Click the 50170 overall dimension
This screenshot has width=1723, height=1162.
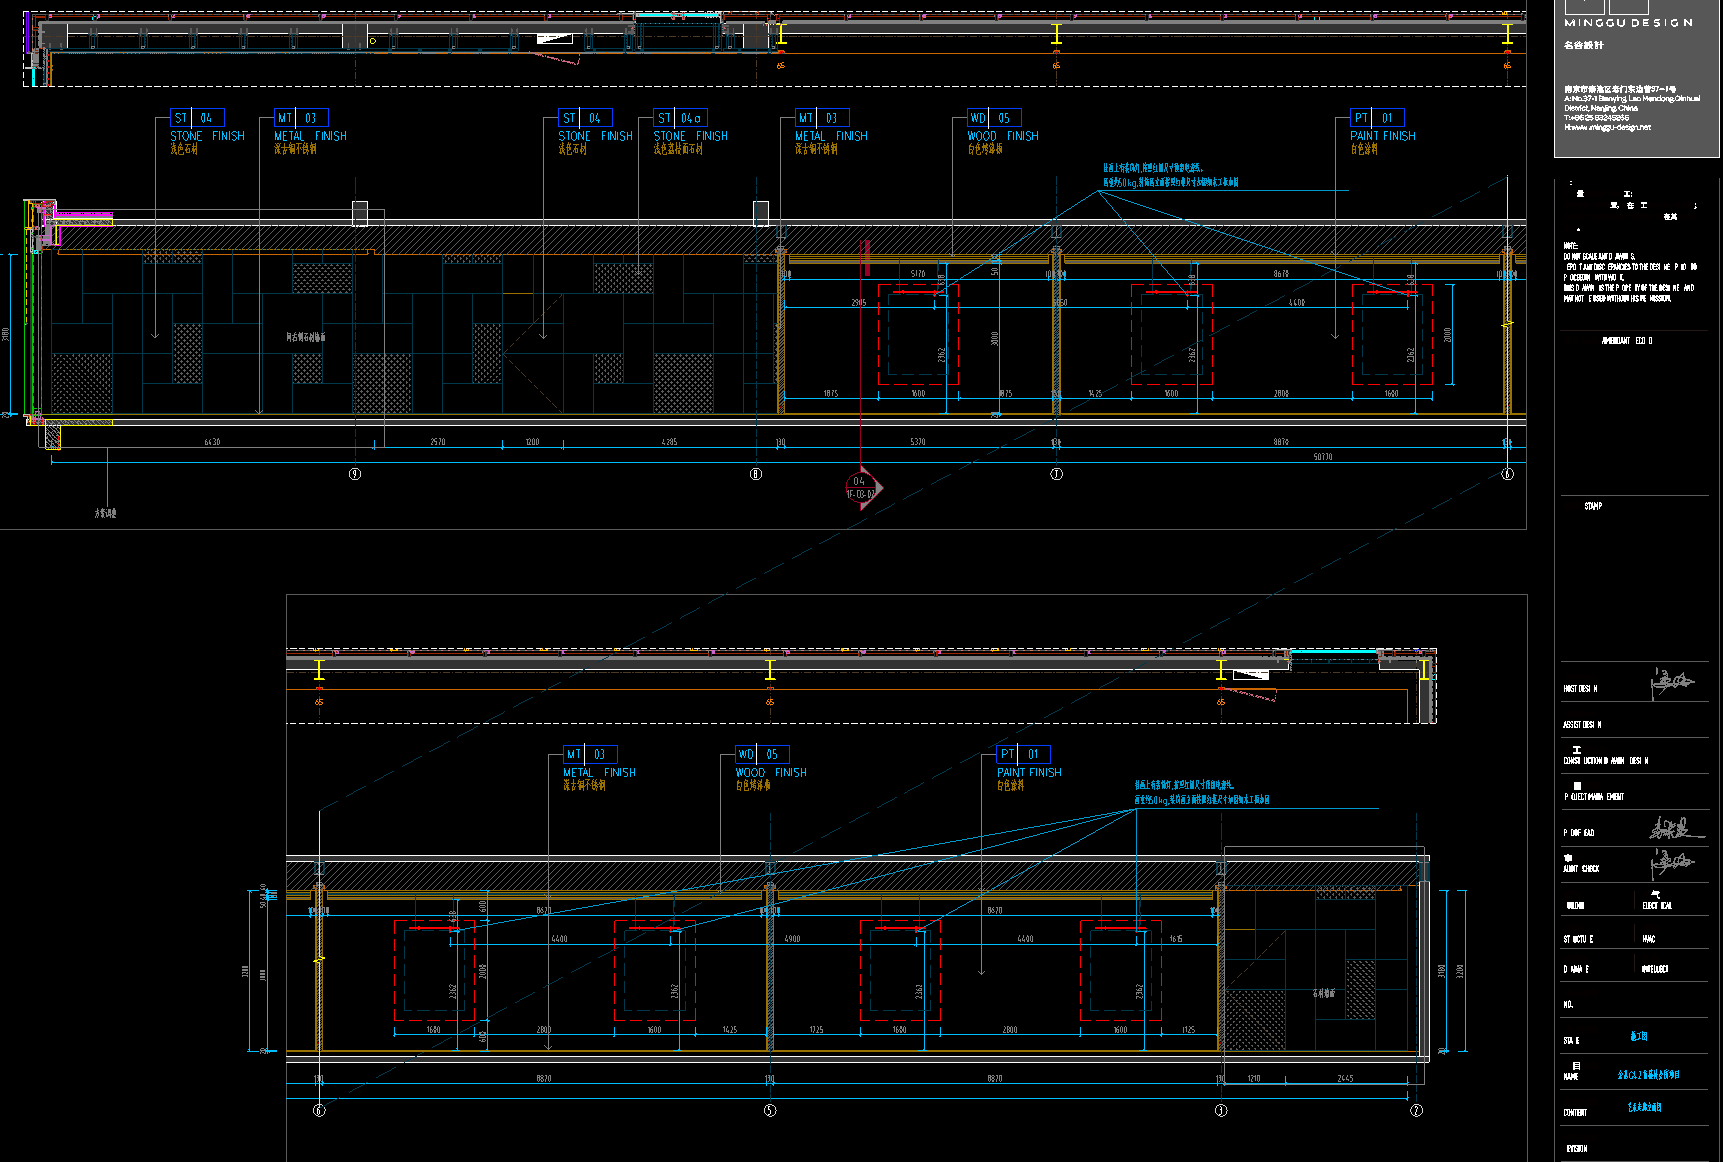click(x=1323, y=457)
